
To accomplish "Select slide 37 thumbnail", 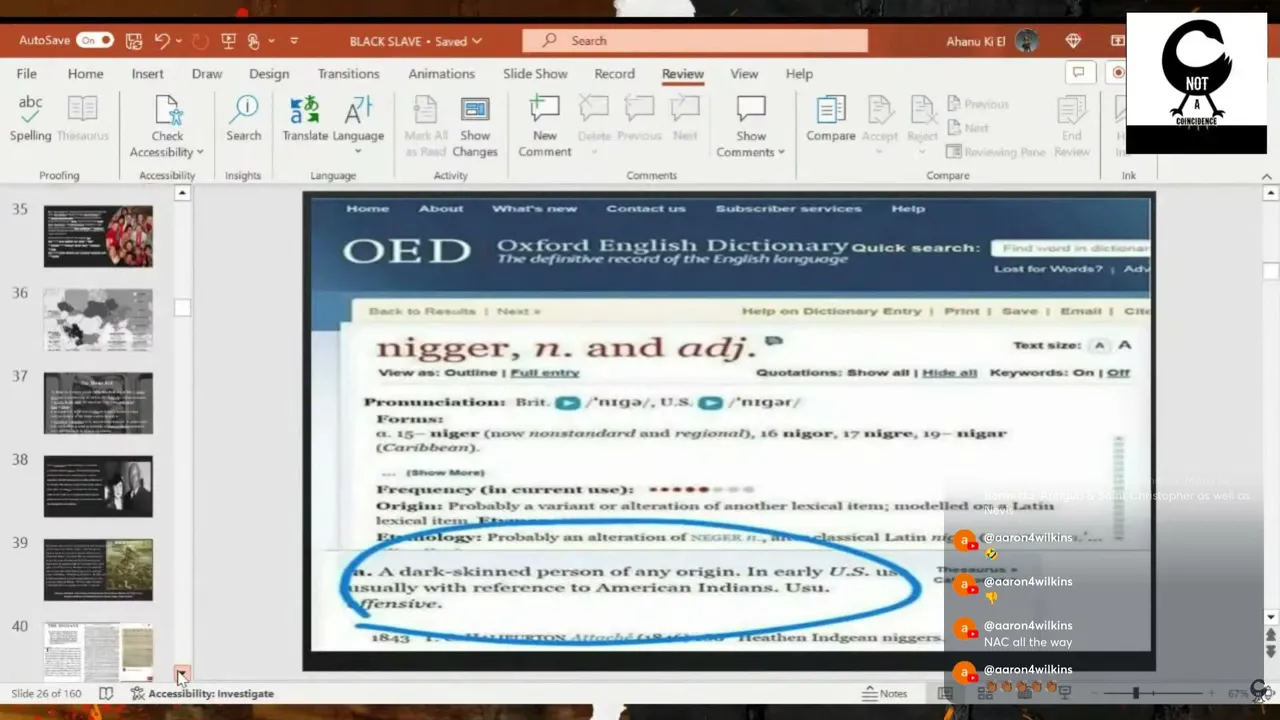I will coord(98,403).
